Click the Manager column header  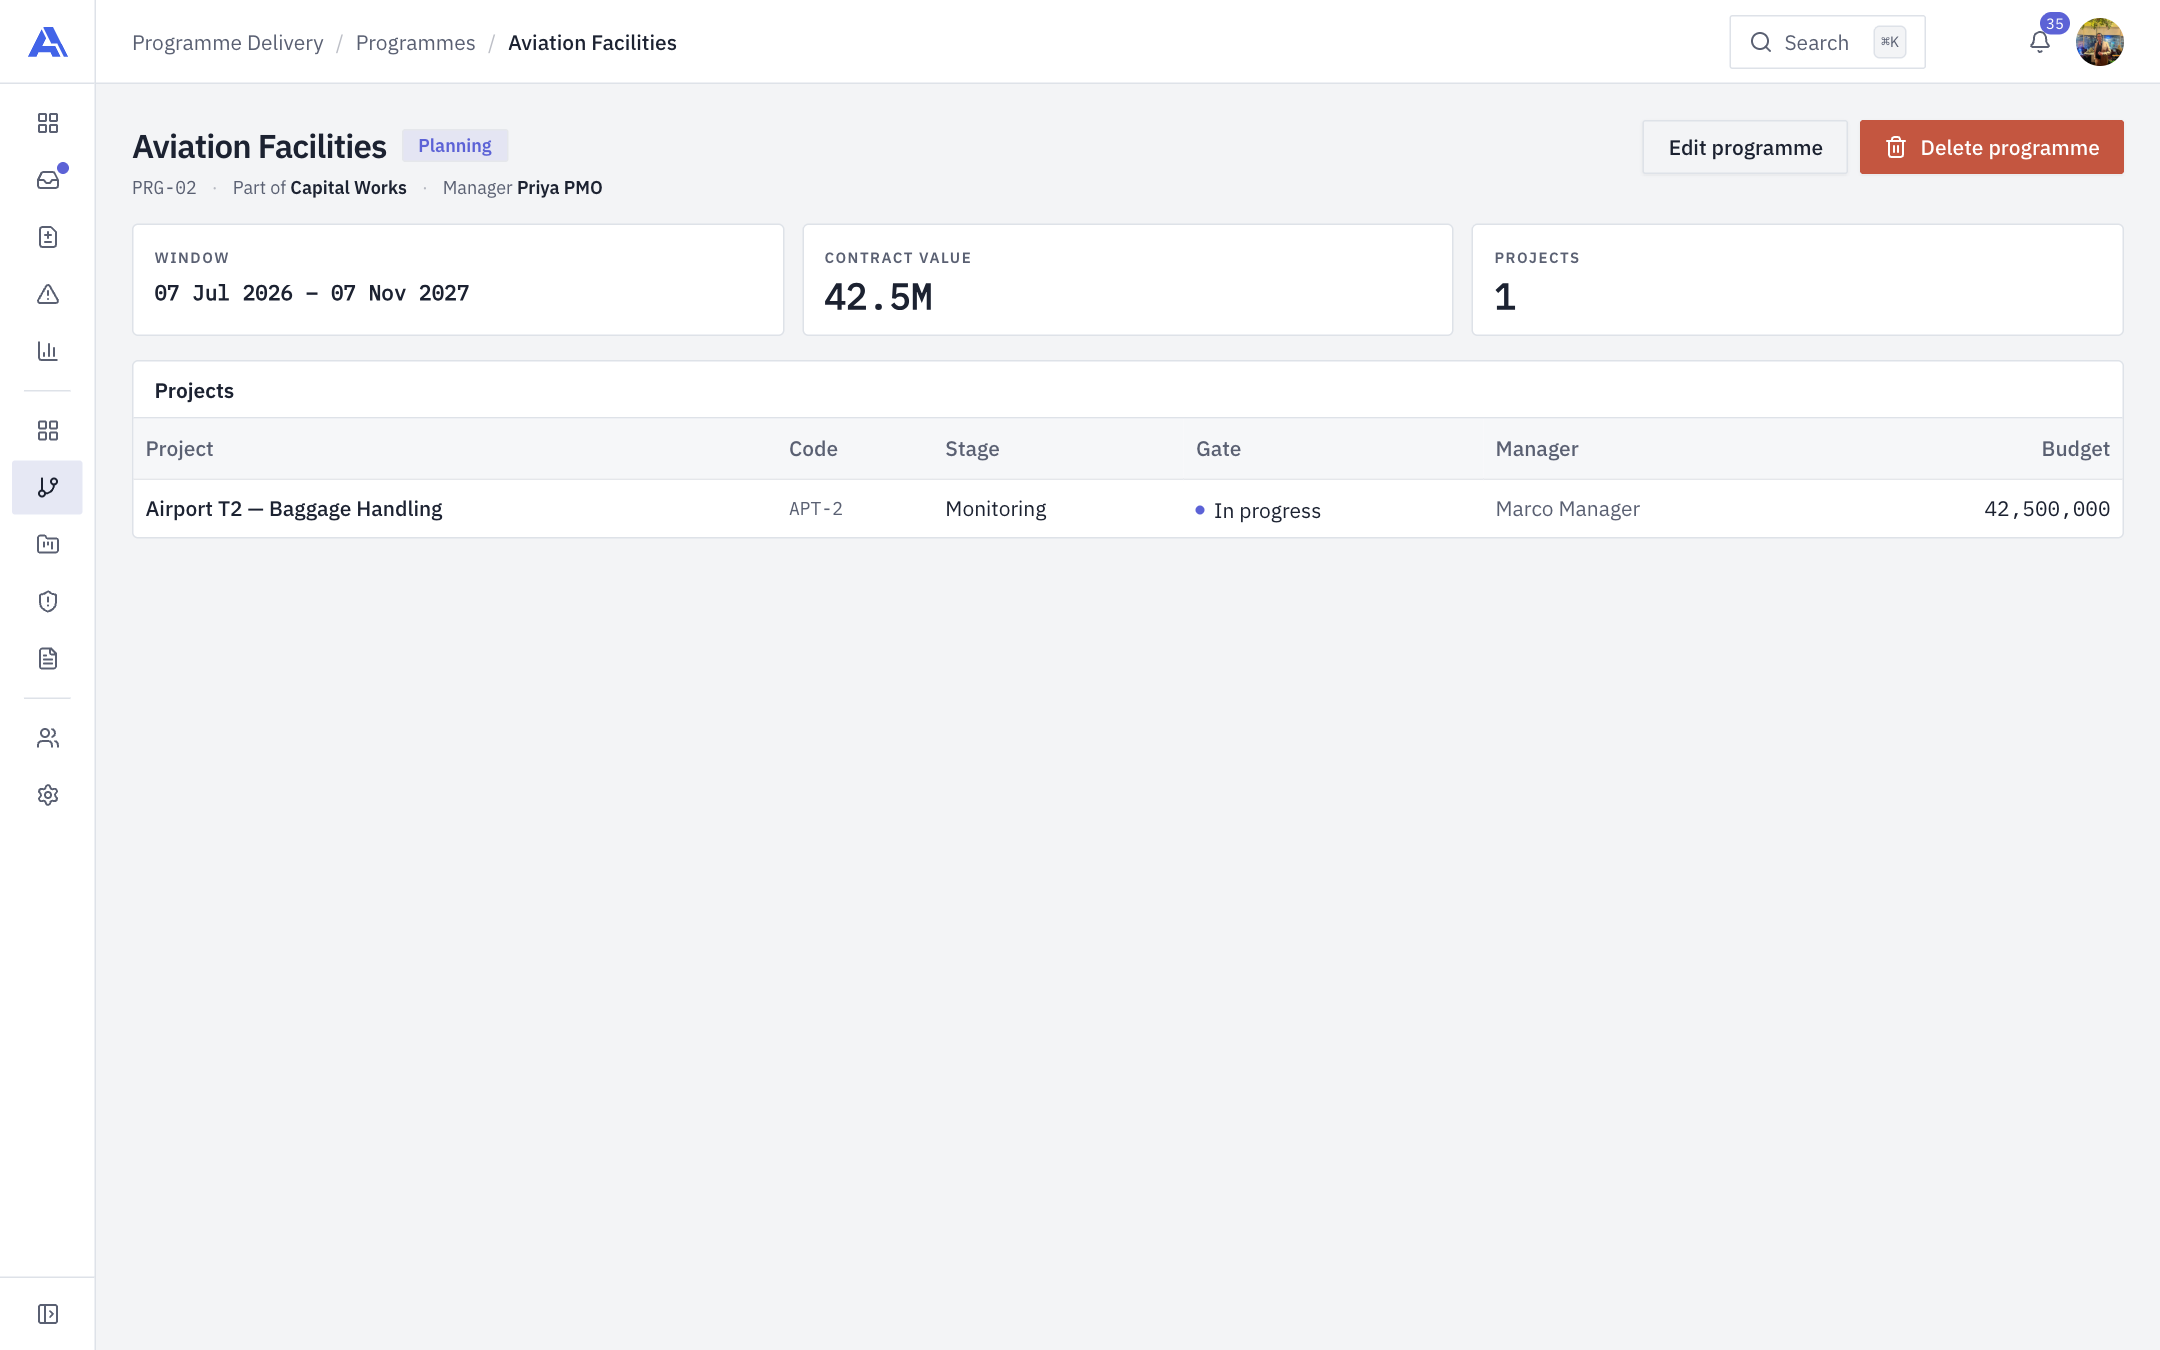tap(1537, 449)
